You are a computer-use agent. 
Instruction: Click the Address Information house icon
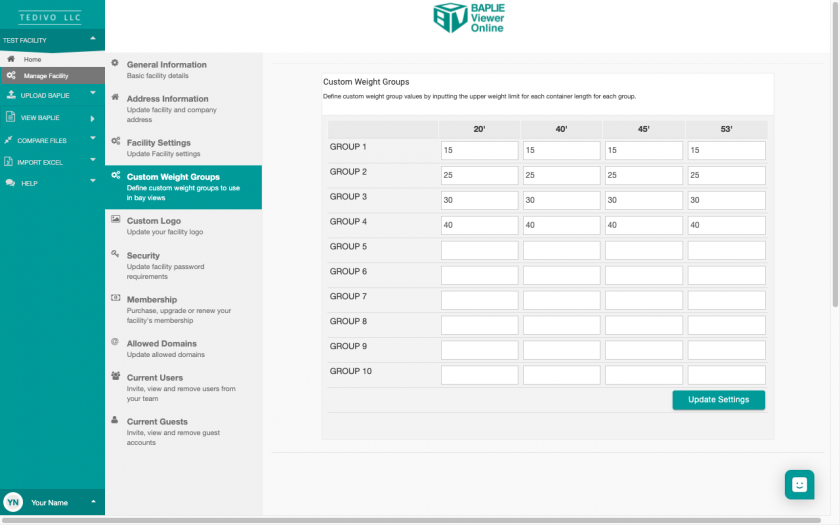point(115,98)
